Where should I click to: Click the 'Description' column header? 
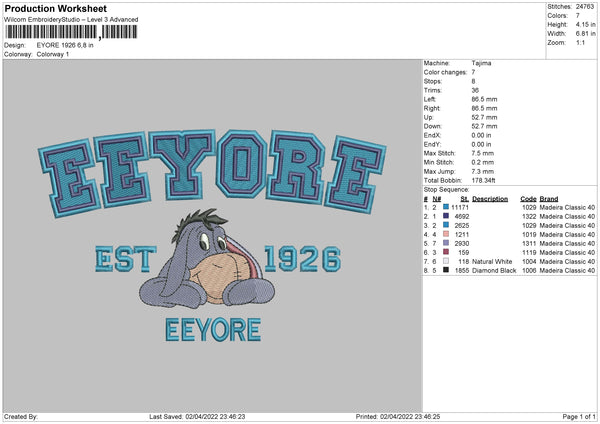(x=490, y=199)
